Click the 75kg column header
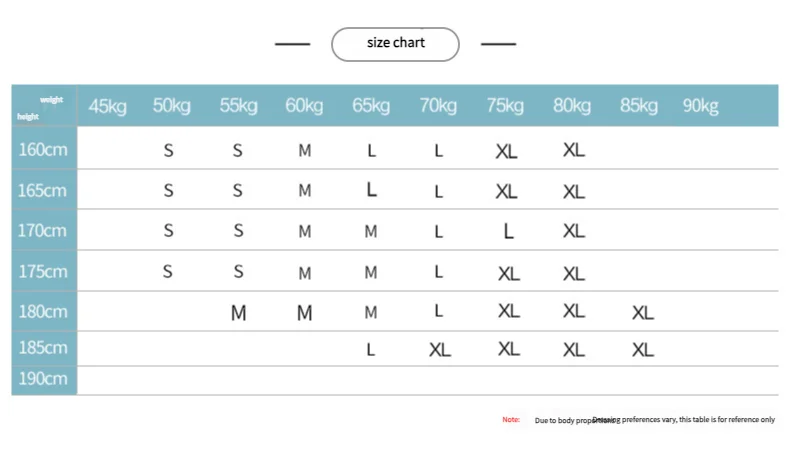This screenshot has width=791, height=456. (505, 106)
